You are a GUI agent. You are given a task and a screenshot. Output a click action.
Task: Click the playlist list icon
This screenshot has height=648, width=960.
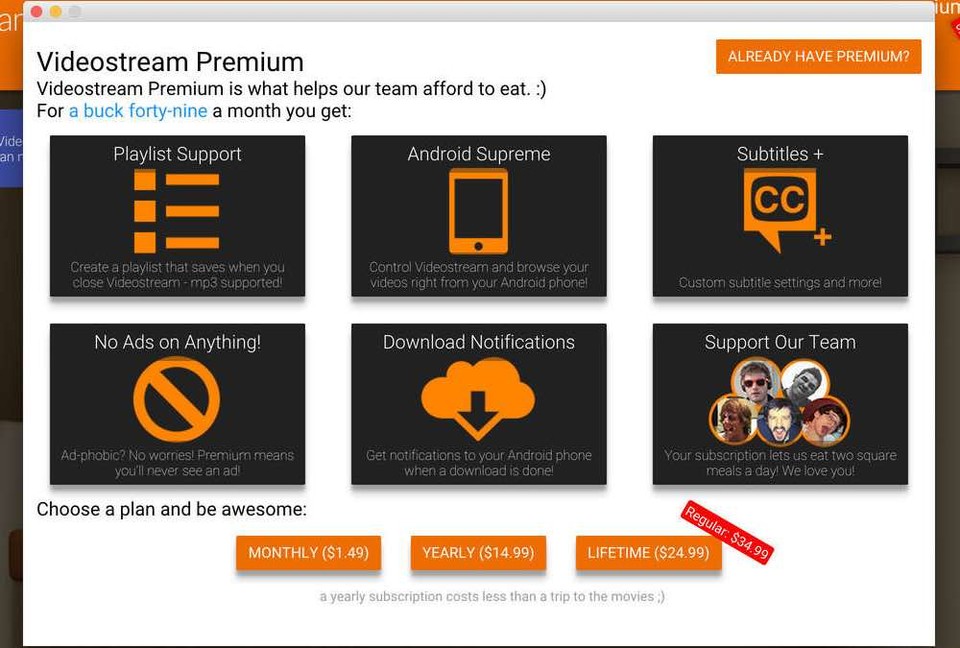pos(176,211)
